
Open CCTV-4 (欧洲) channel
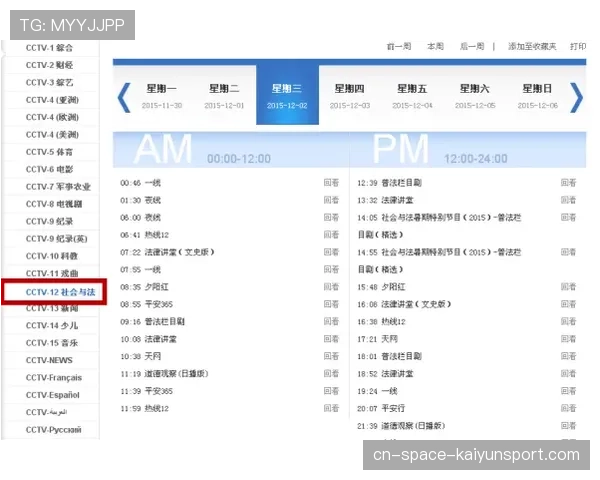coord(52,117)
